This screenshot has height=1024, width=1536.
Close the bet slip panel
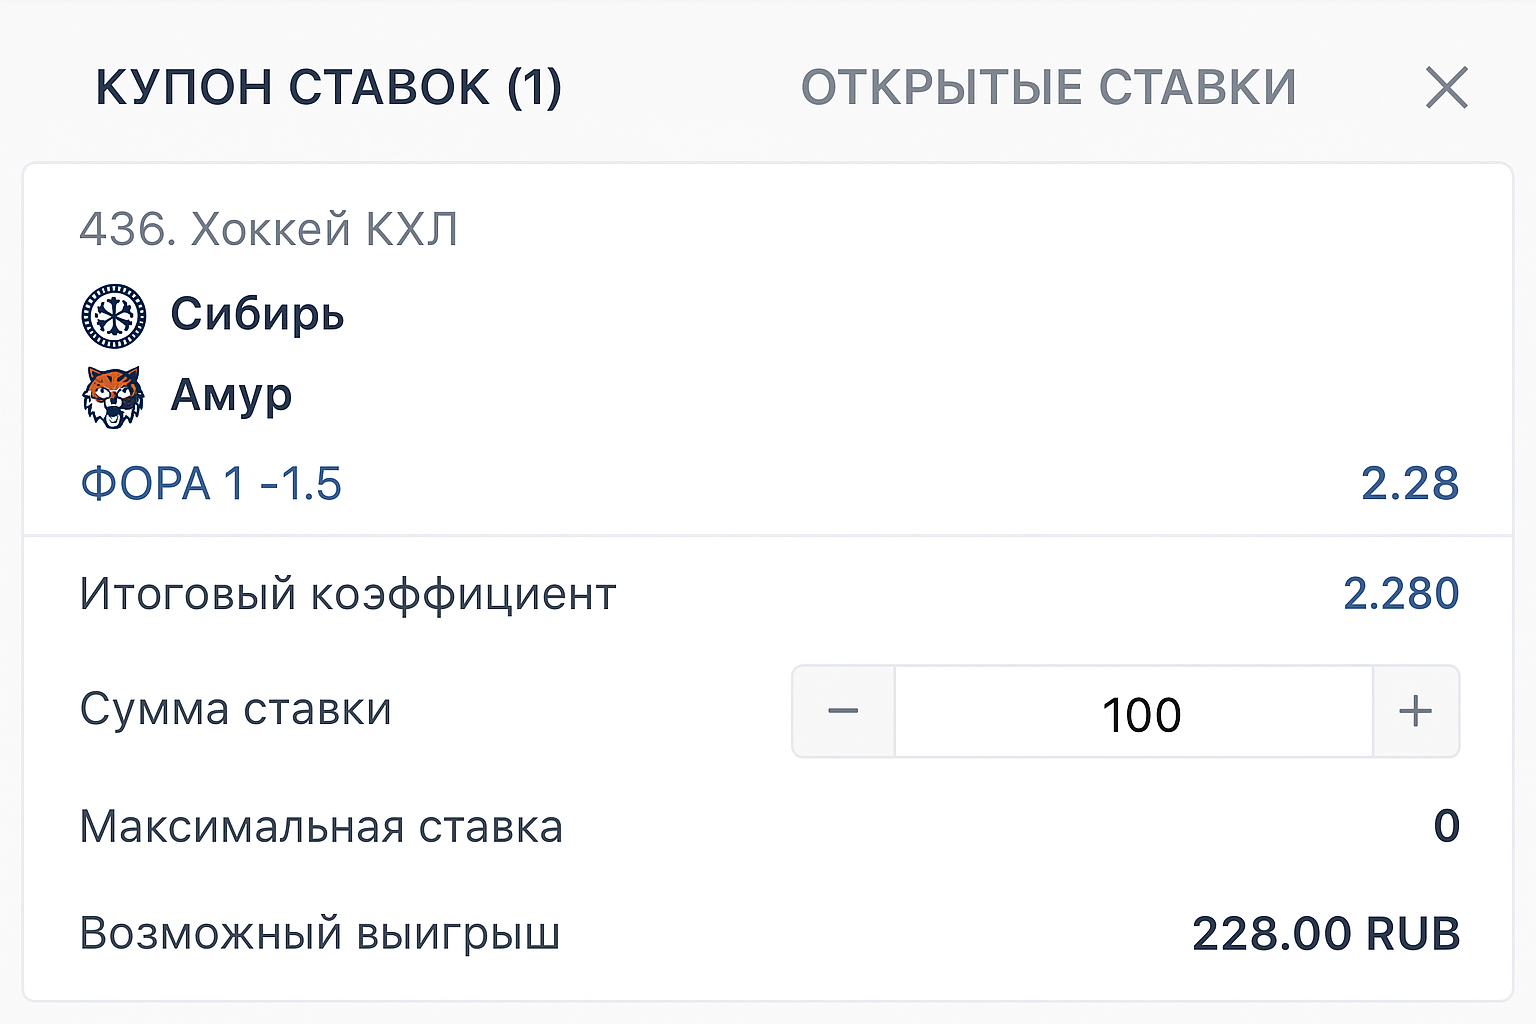point(1446,88)
